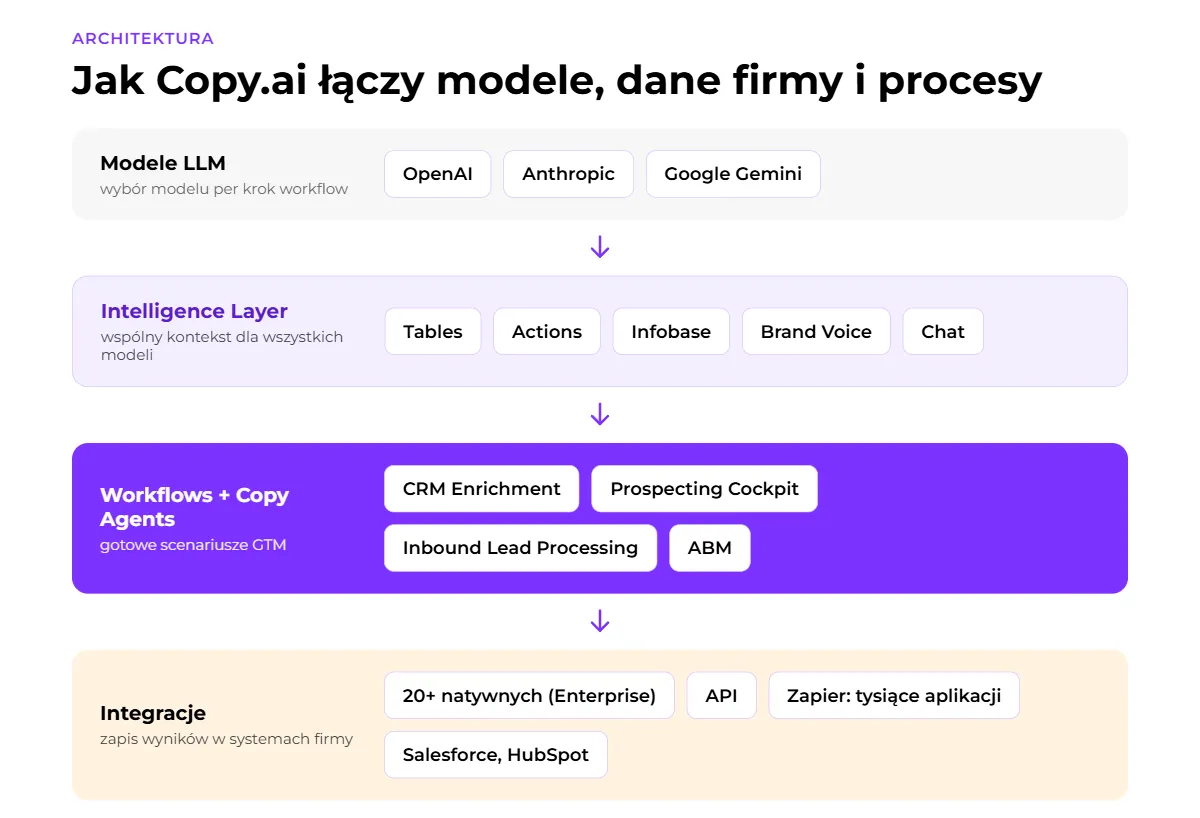Viewport: 1200px width, 818px height.
Task: Select the Salesforce, HubSpot chip
Action: coord(496,755)
